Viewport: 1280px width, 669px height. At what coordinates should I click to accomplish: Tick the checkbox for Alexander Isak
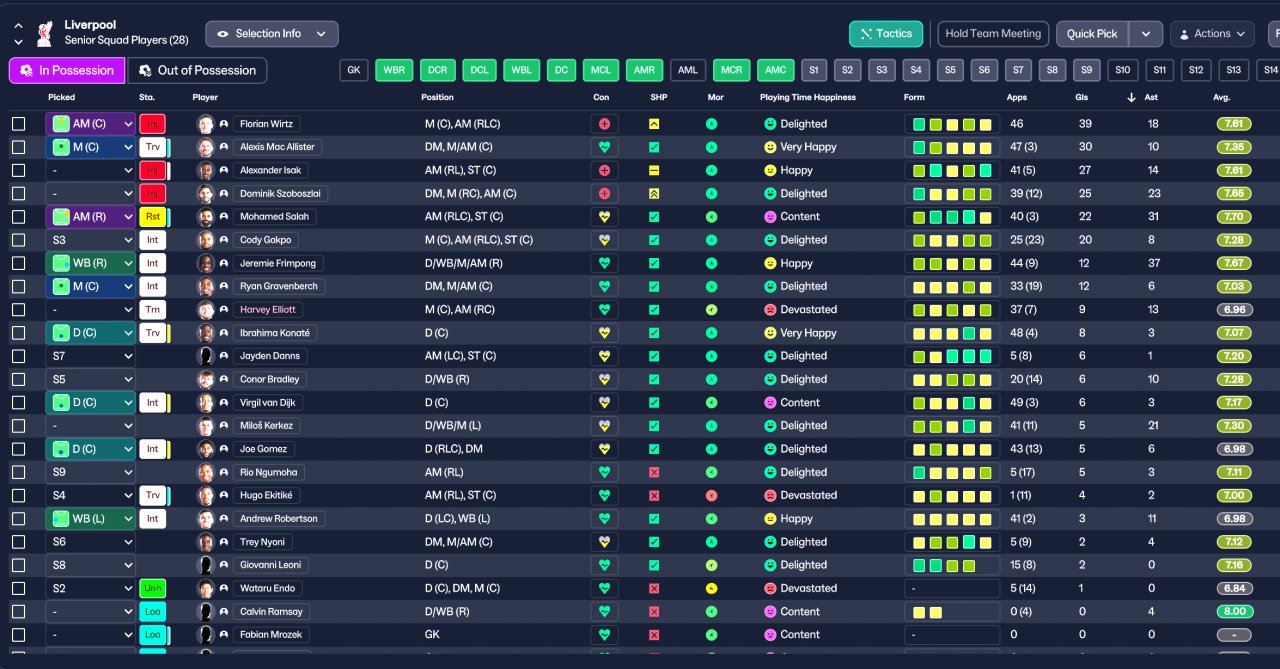coord(18,170)
